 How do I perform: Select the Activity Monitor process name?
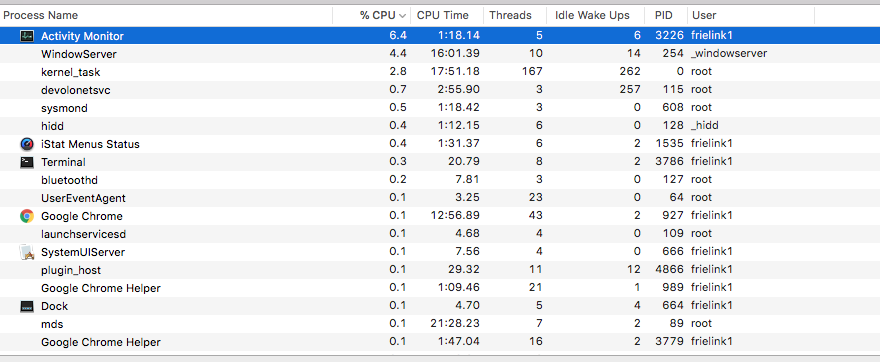click(82, 36)
